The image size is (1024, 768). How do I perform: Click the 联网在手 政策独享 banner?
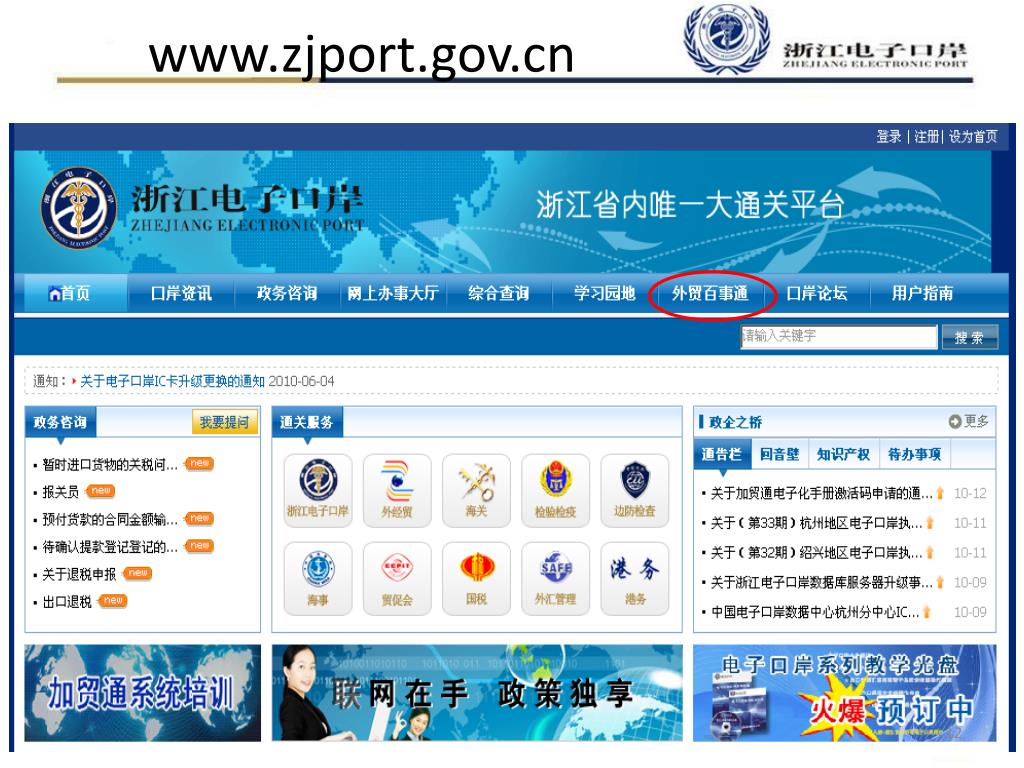[477, 693]
